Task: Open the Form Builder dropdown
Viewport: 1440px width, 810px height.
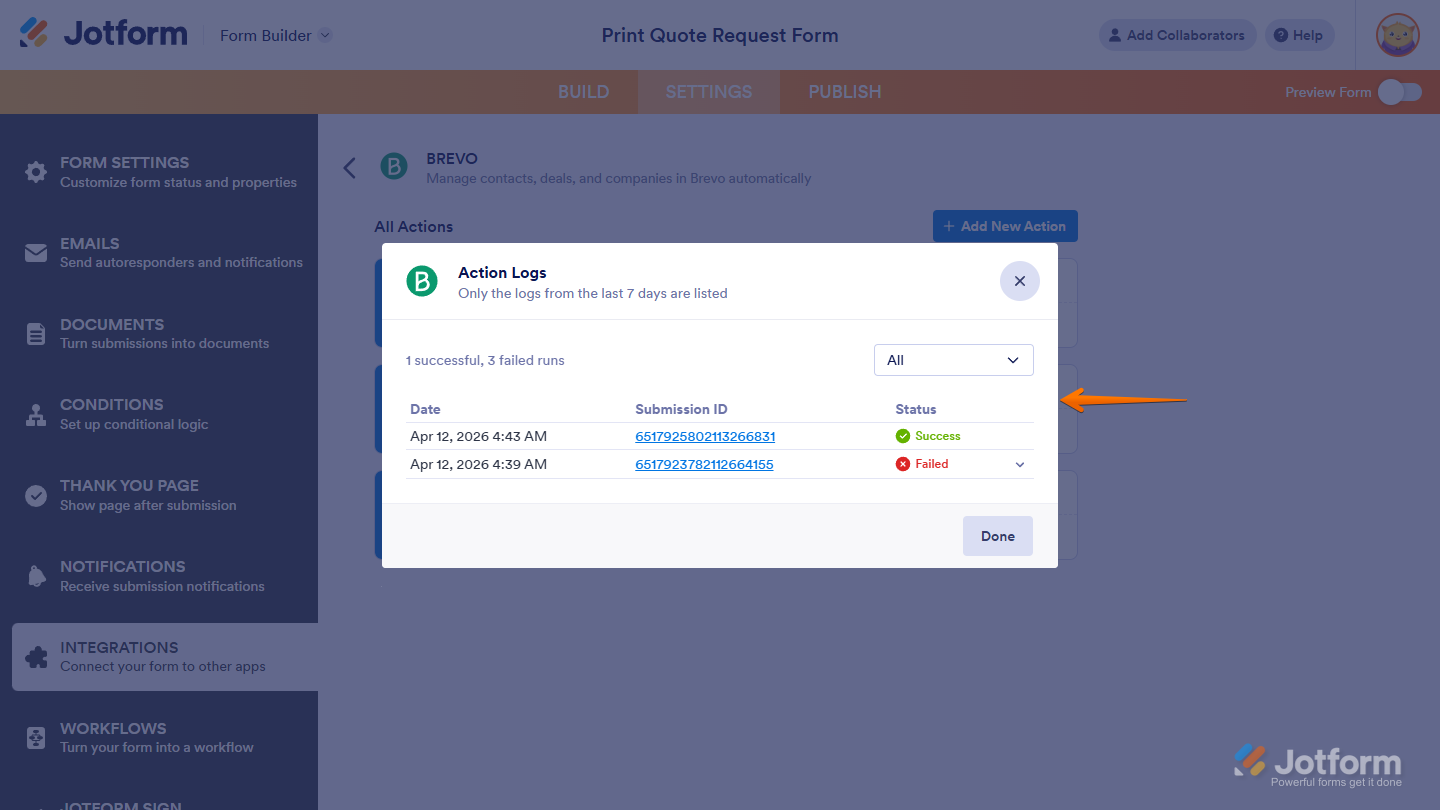Action: [275, 35]
